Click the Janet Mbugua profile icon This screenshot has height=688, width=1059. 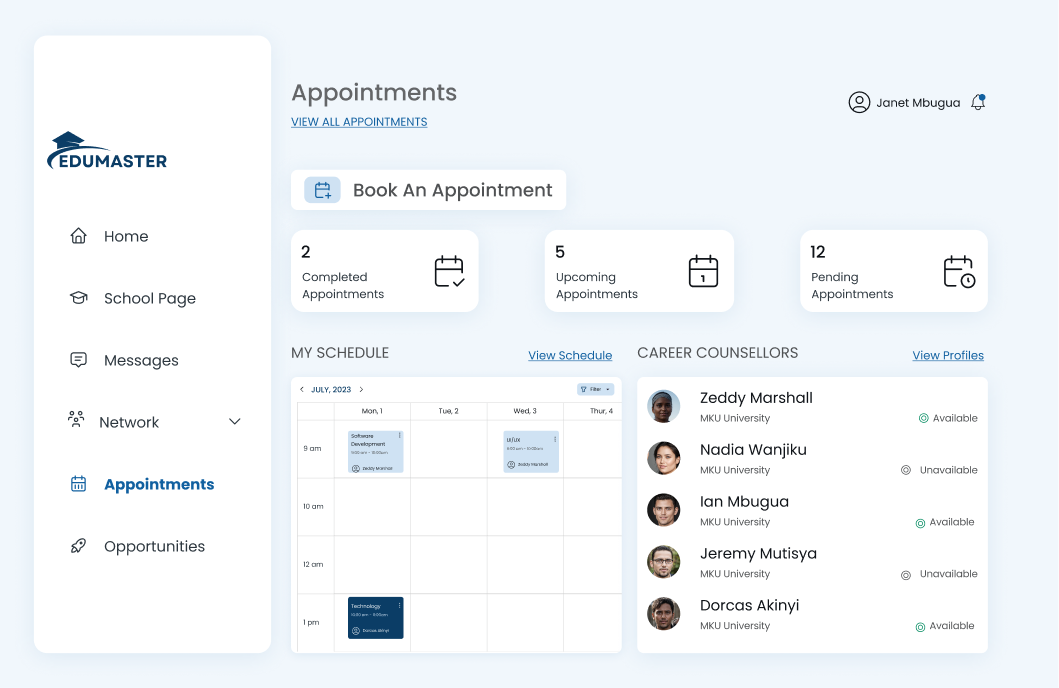[x=860, y=101]
